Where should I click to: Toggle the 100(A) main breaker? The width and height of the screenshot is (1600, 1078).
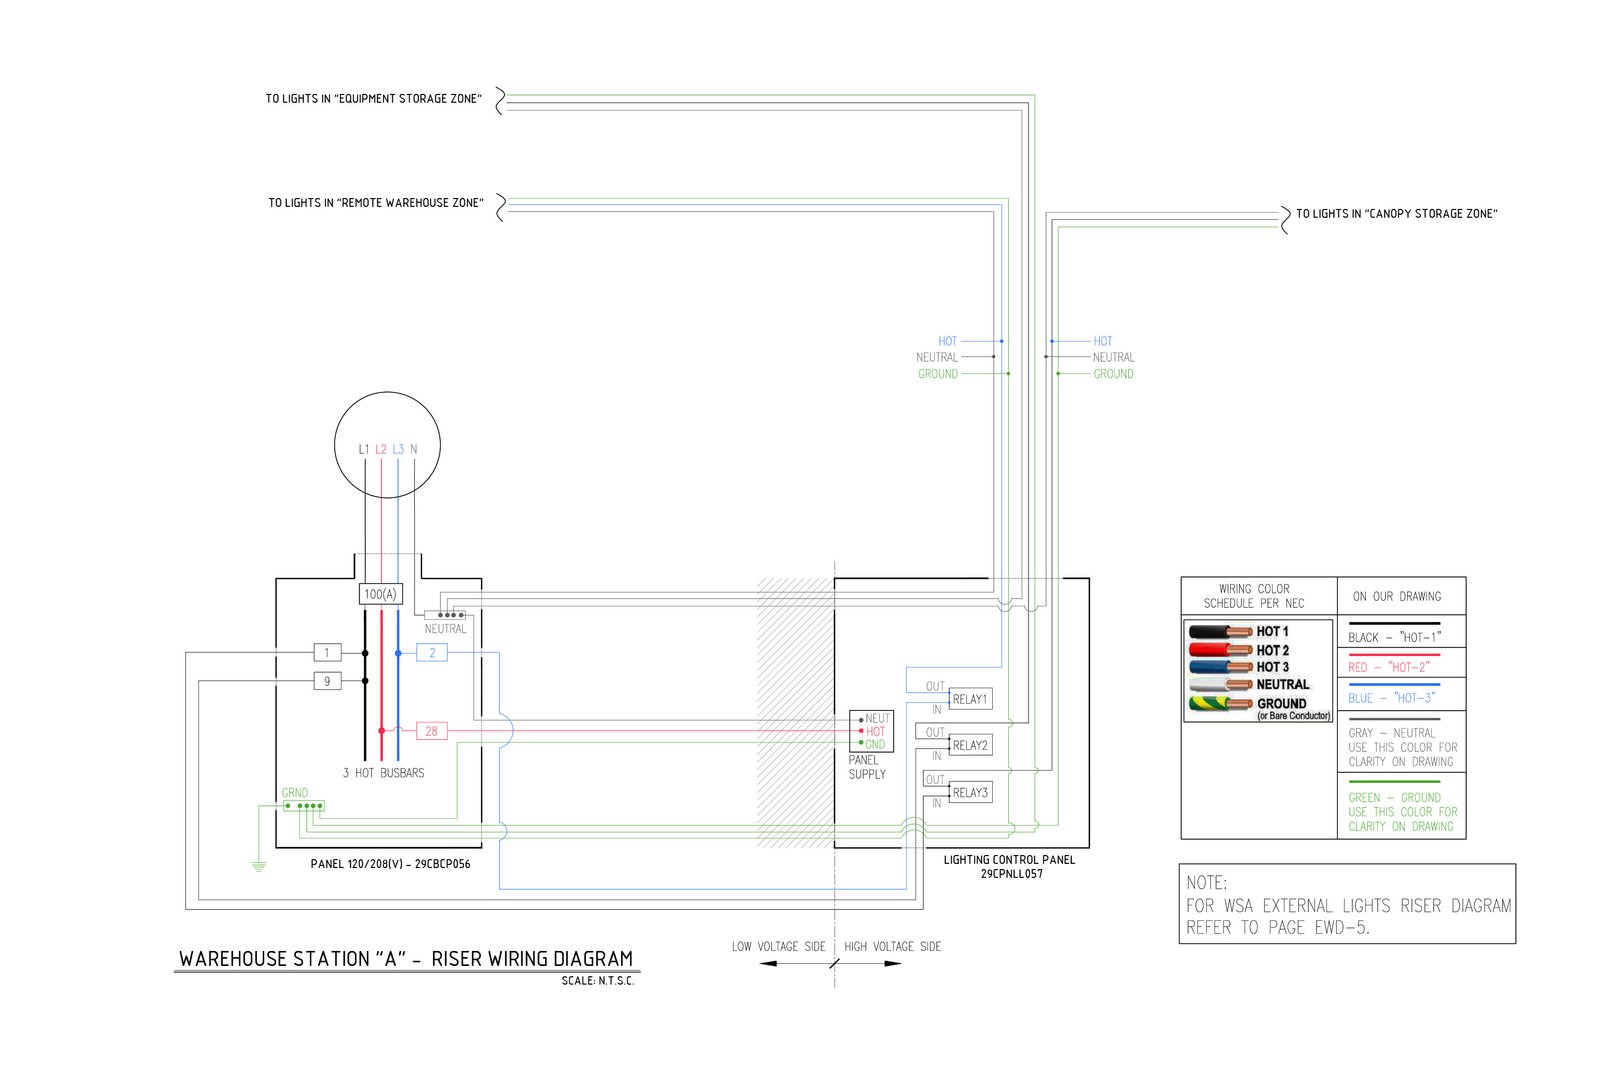(381, 594)
